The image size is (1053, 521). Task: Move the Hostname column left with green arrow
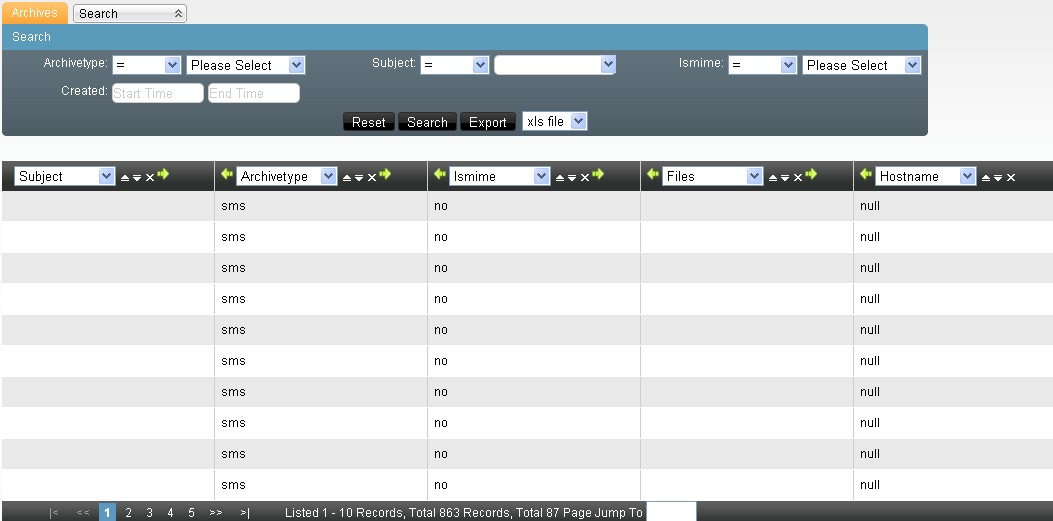pos(865,175)
